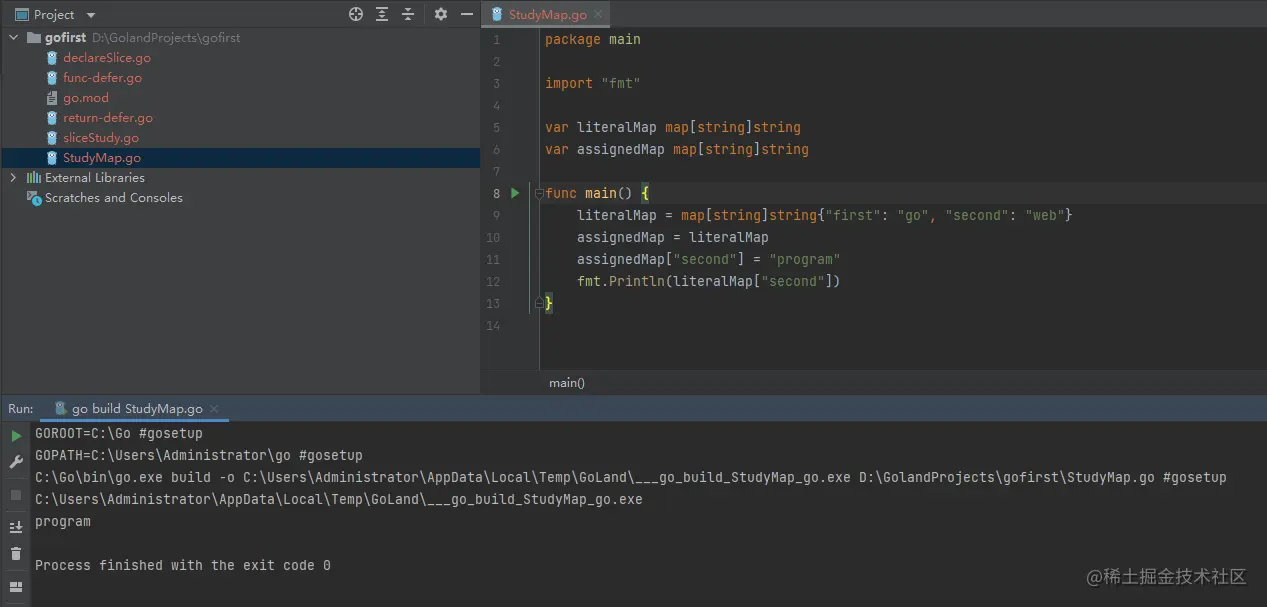Click the GOPATH console output line
The height and width of the screenshot is (607, 1267).
(x=199, y=455)
